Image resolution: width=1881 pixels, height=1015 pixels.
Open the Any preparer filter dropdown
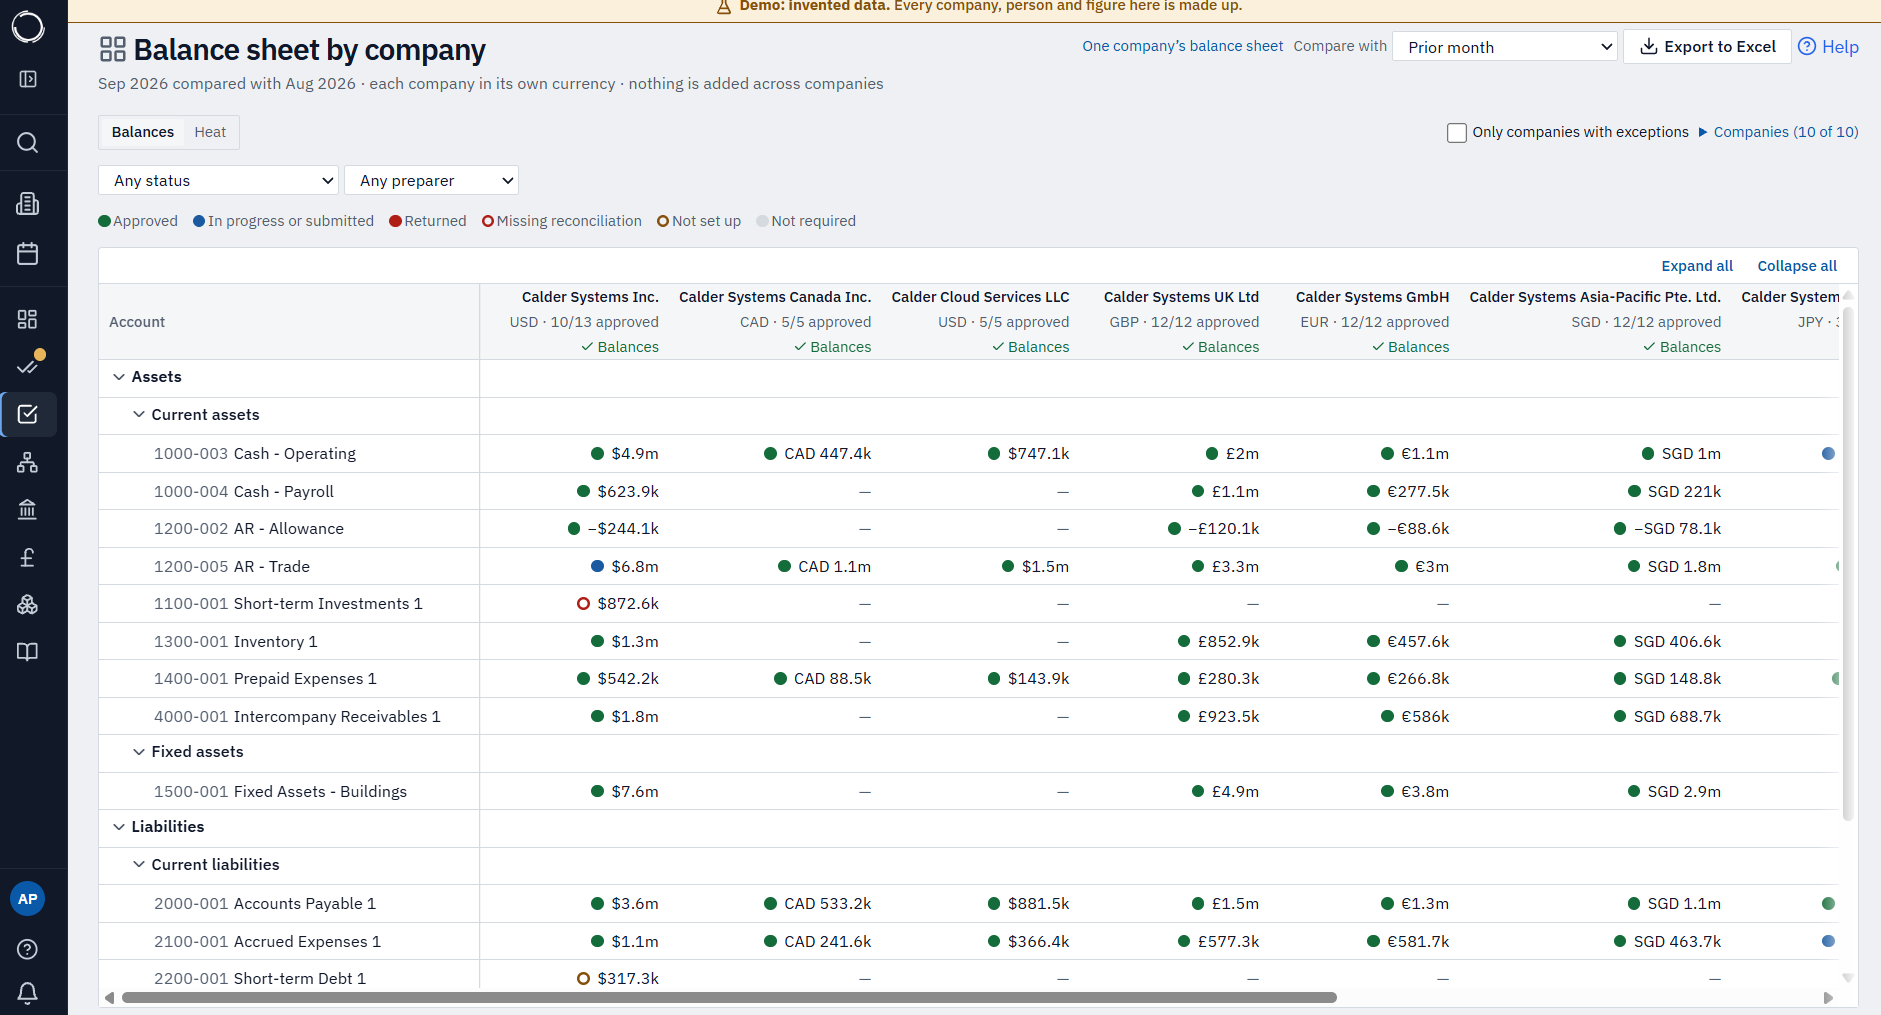point(431,181)
